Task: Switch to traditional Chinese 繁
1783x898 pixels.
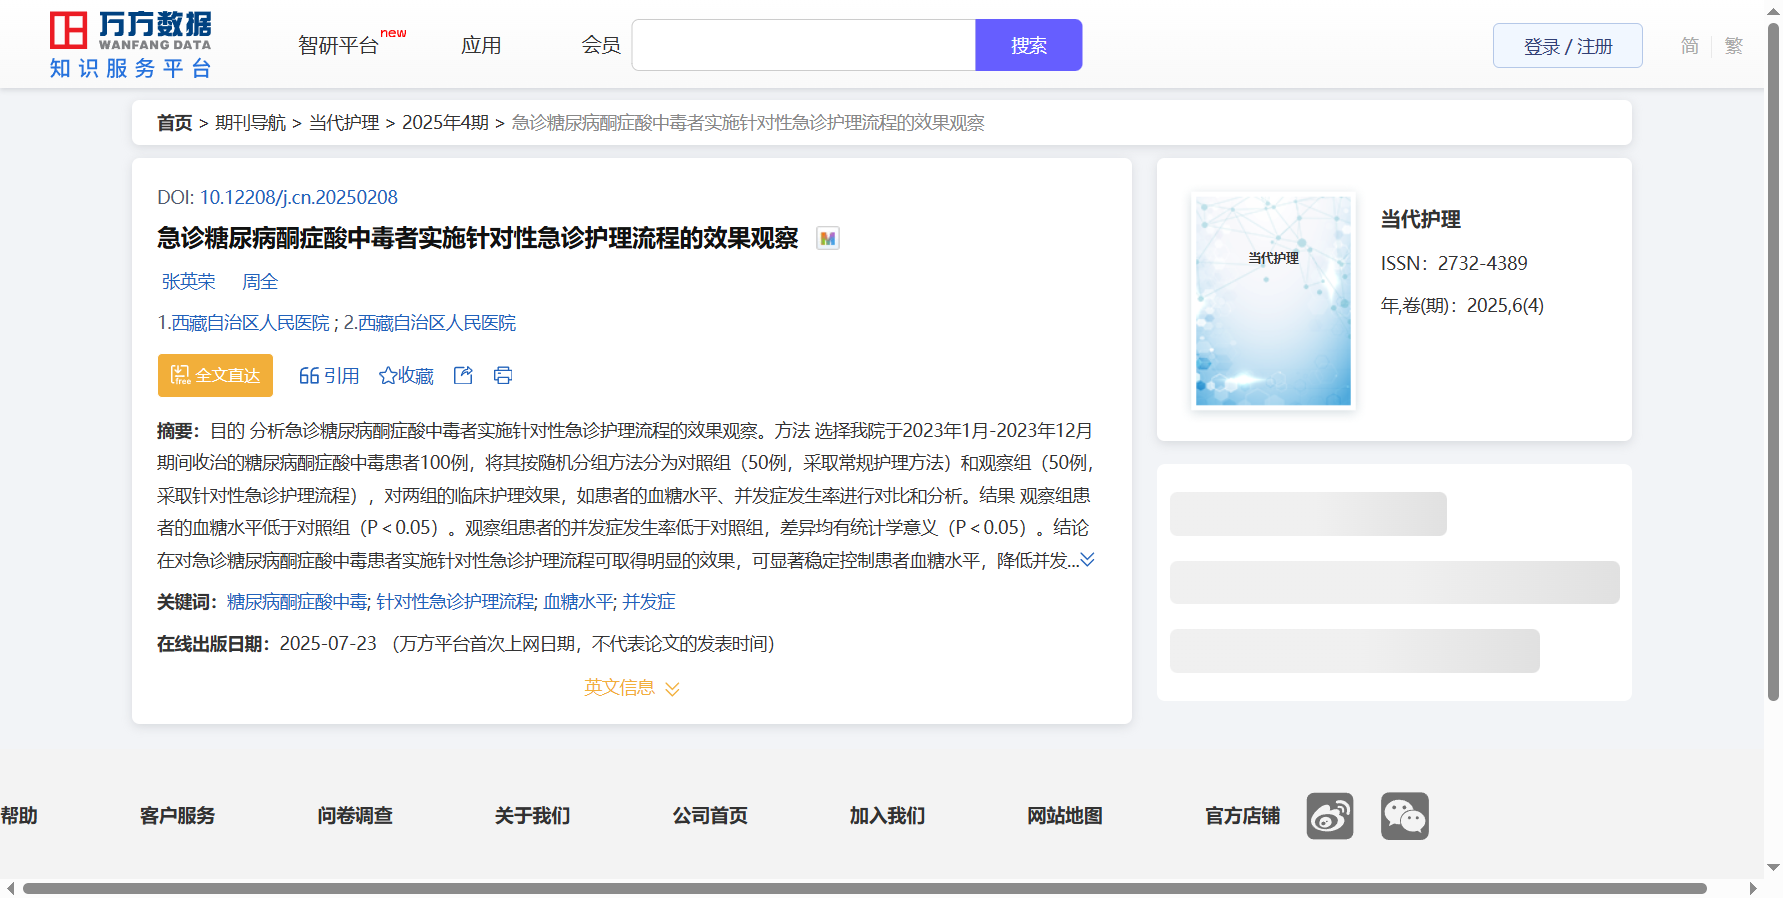Action: [x=1734, y=46]
